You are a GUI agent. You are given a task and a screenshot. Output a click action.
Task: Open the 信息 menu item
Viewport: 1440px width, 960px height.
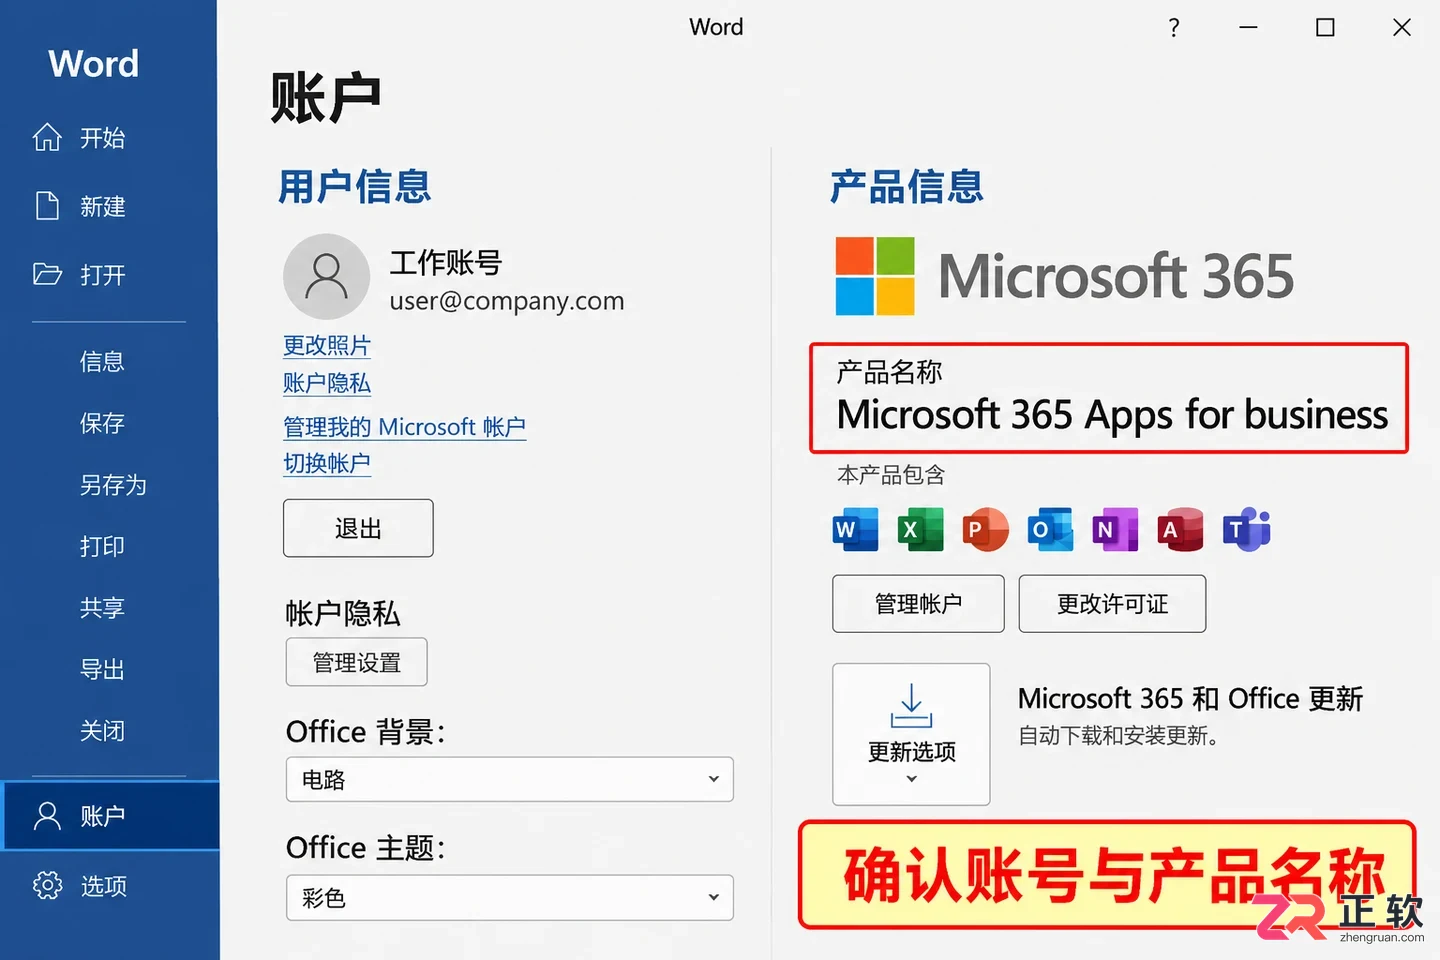coord(102,361)
